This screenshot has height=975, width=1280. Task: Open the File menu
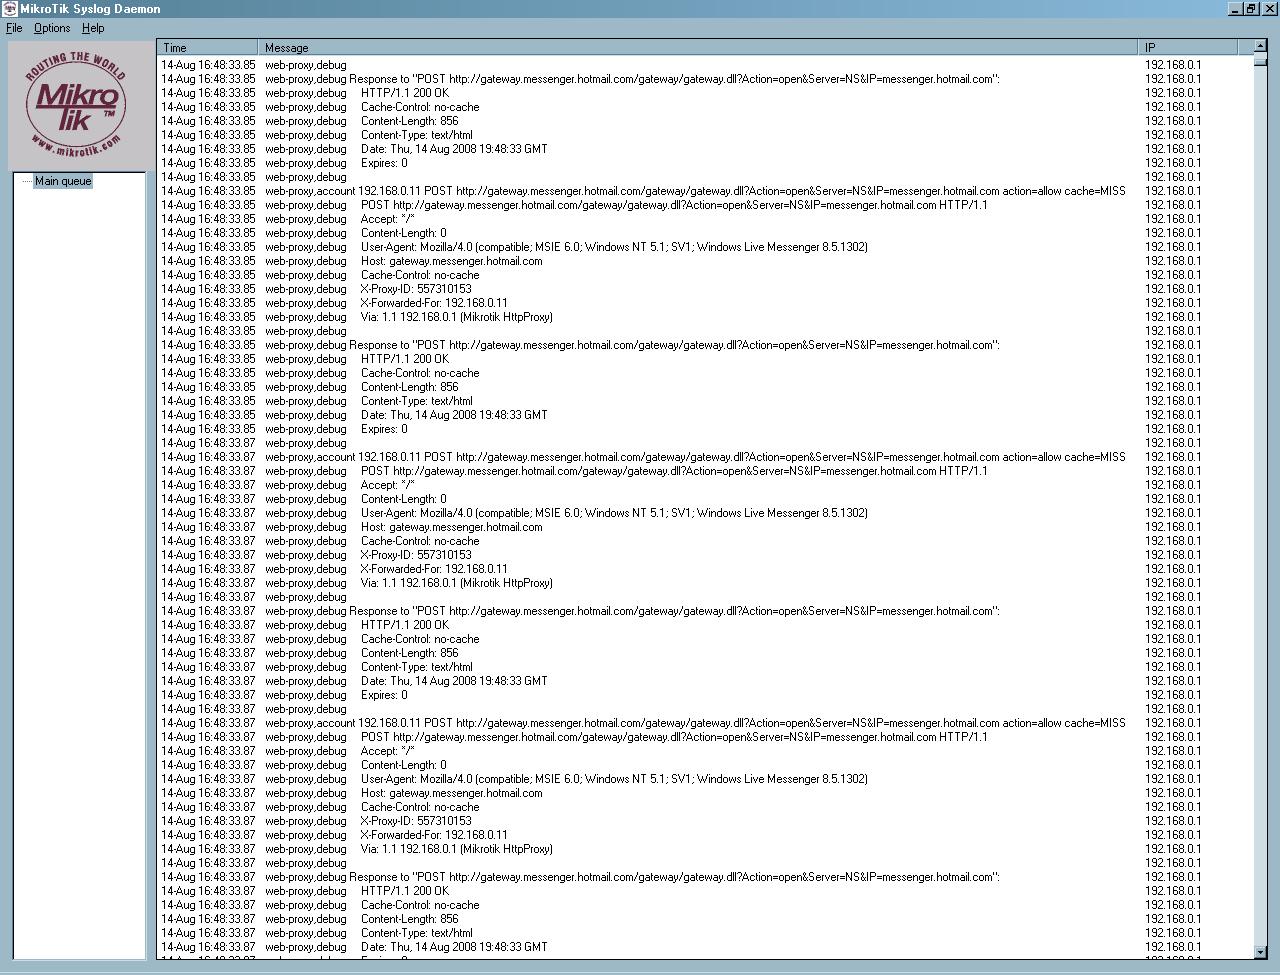pyautogui.click(x=14, y=28)
